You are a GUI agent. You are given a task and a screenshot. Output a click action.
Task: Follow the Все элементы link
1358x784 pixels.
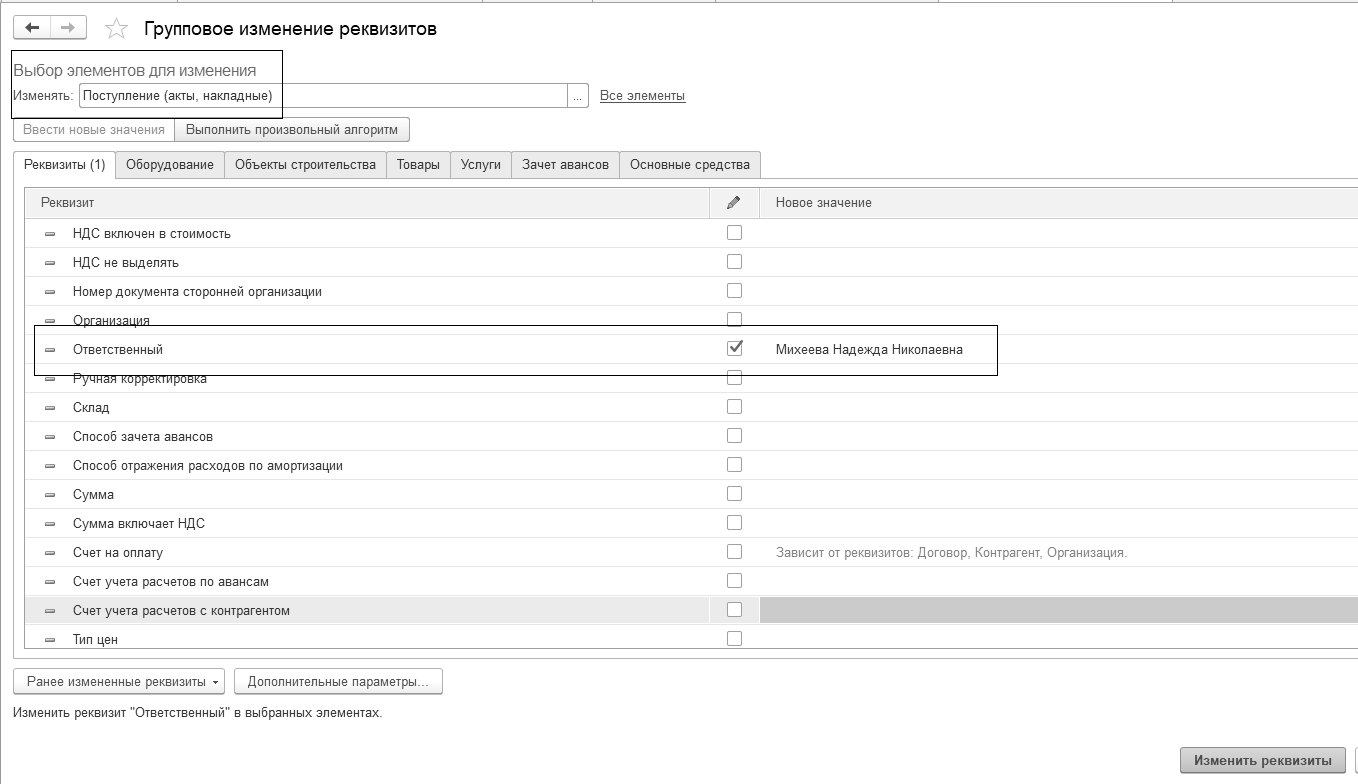pyautogui.click(x=642, y=96)
